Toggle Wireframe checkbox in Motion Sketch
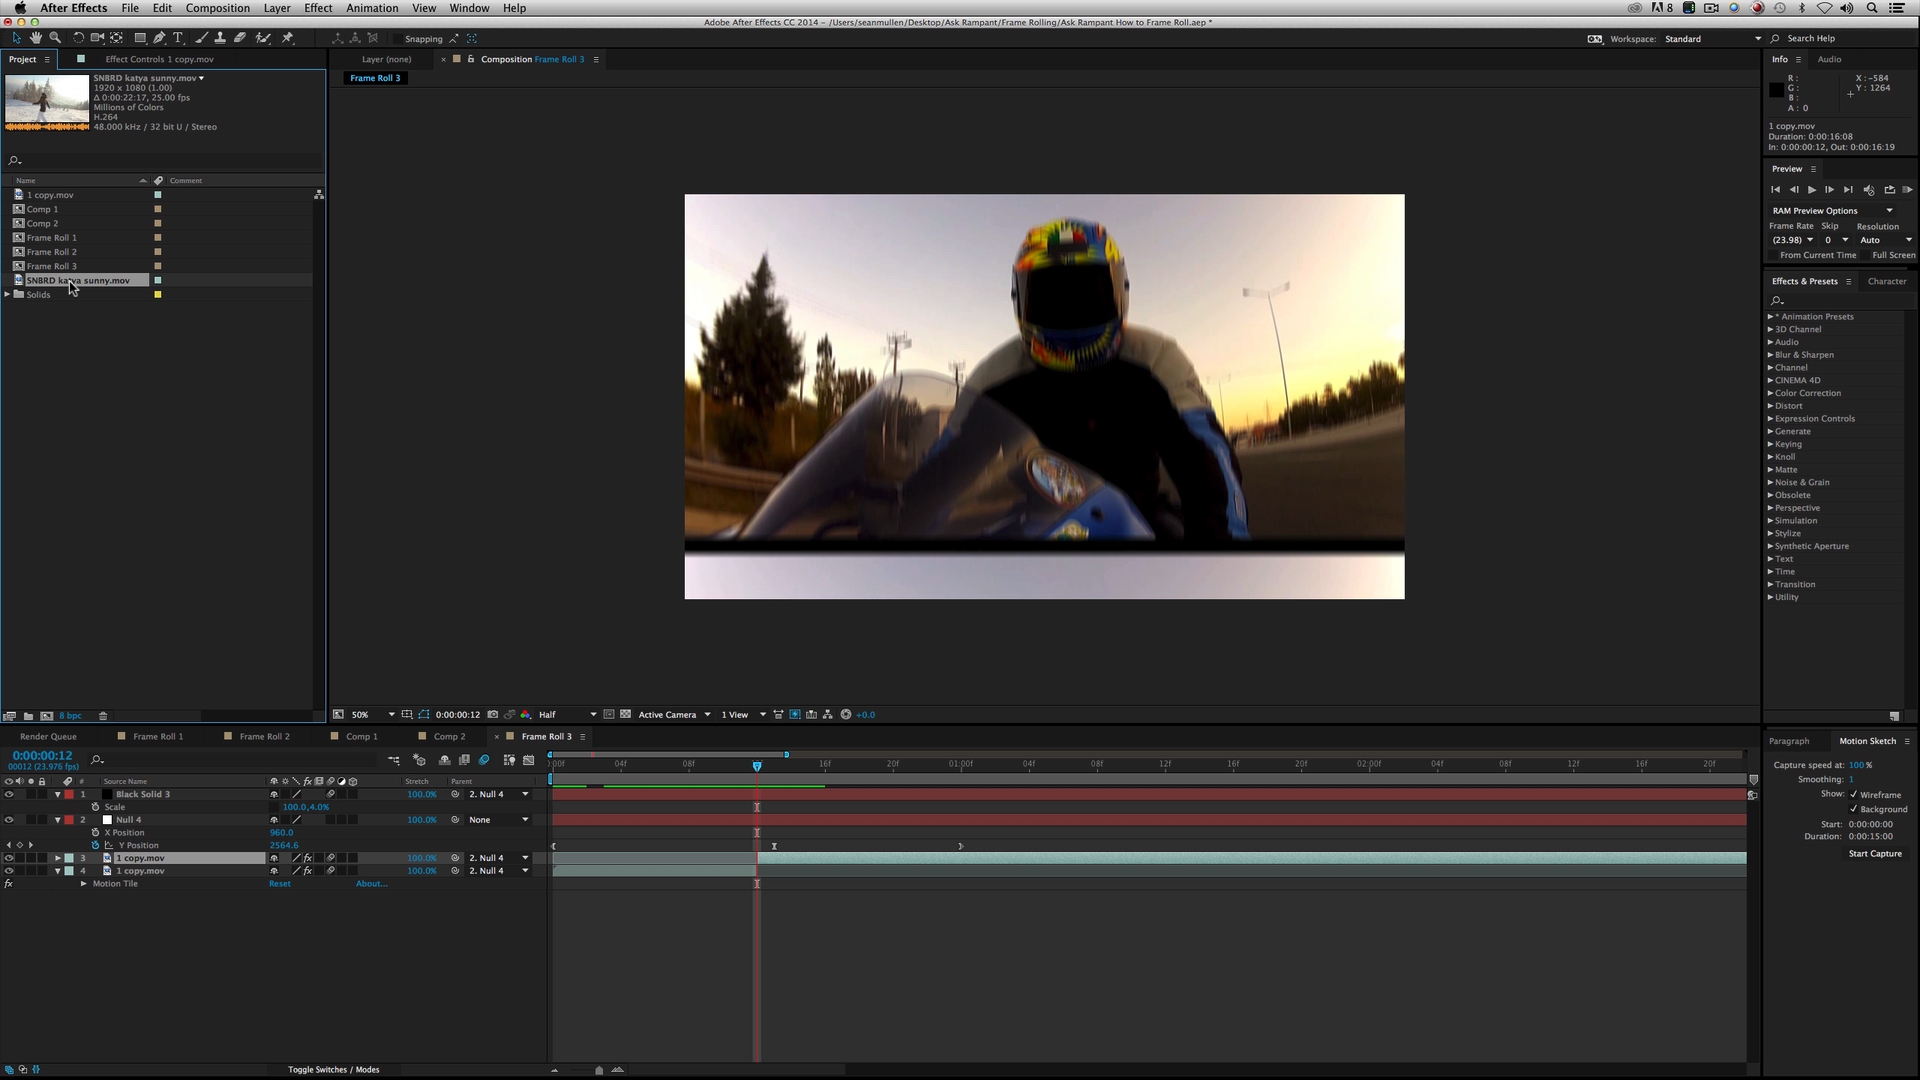The height and width of the screenshot is (1080, 1920). 1854,794
